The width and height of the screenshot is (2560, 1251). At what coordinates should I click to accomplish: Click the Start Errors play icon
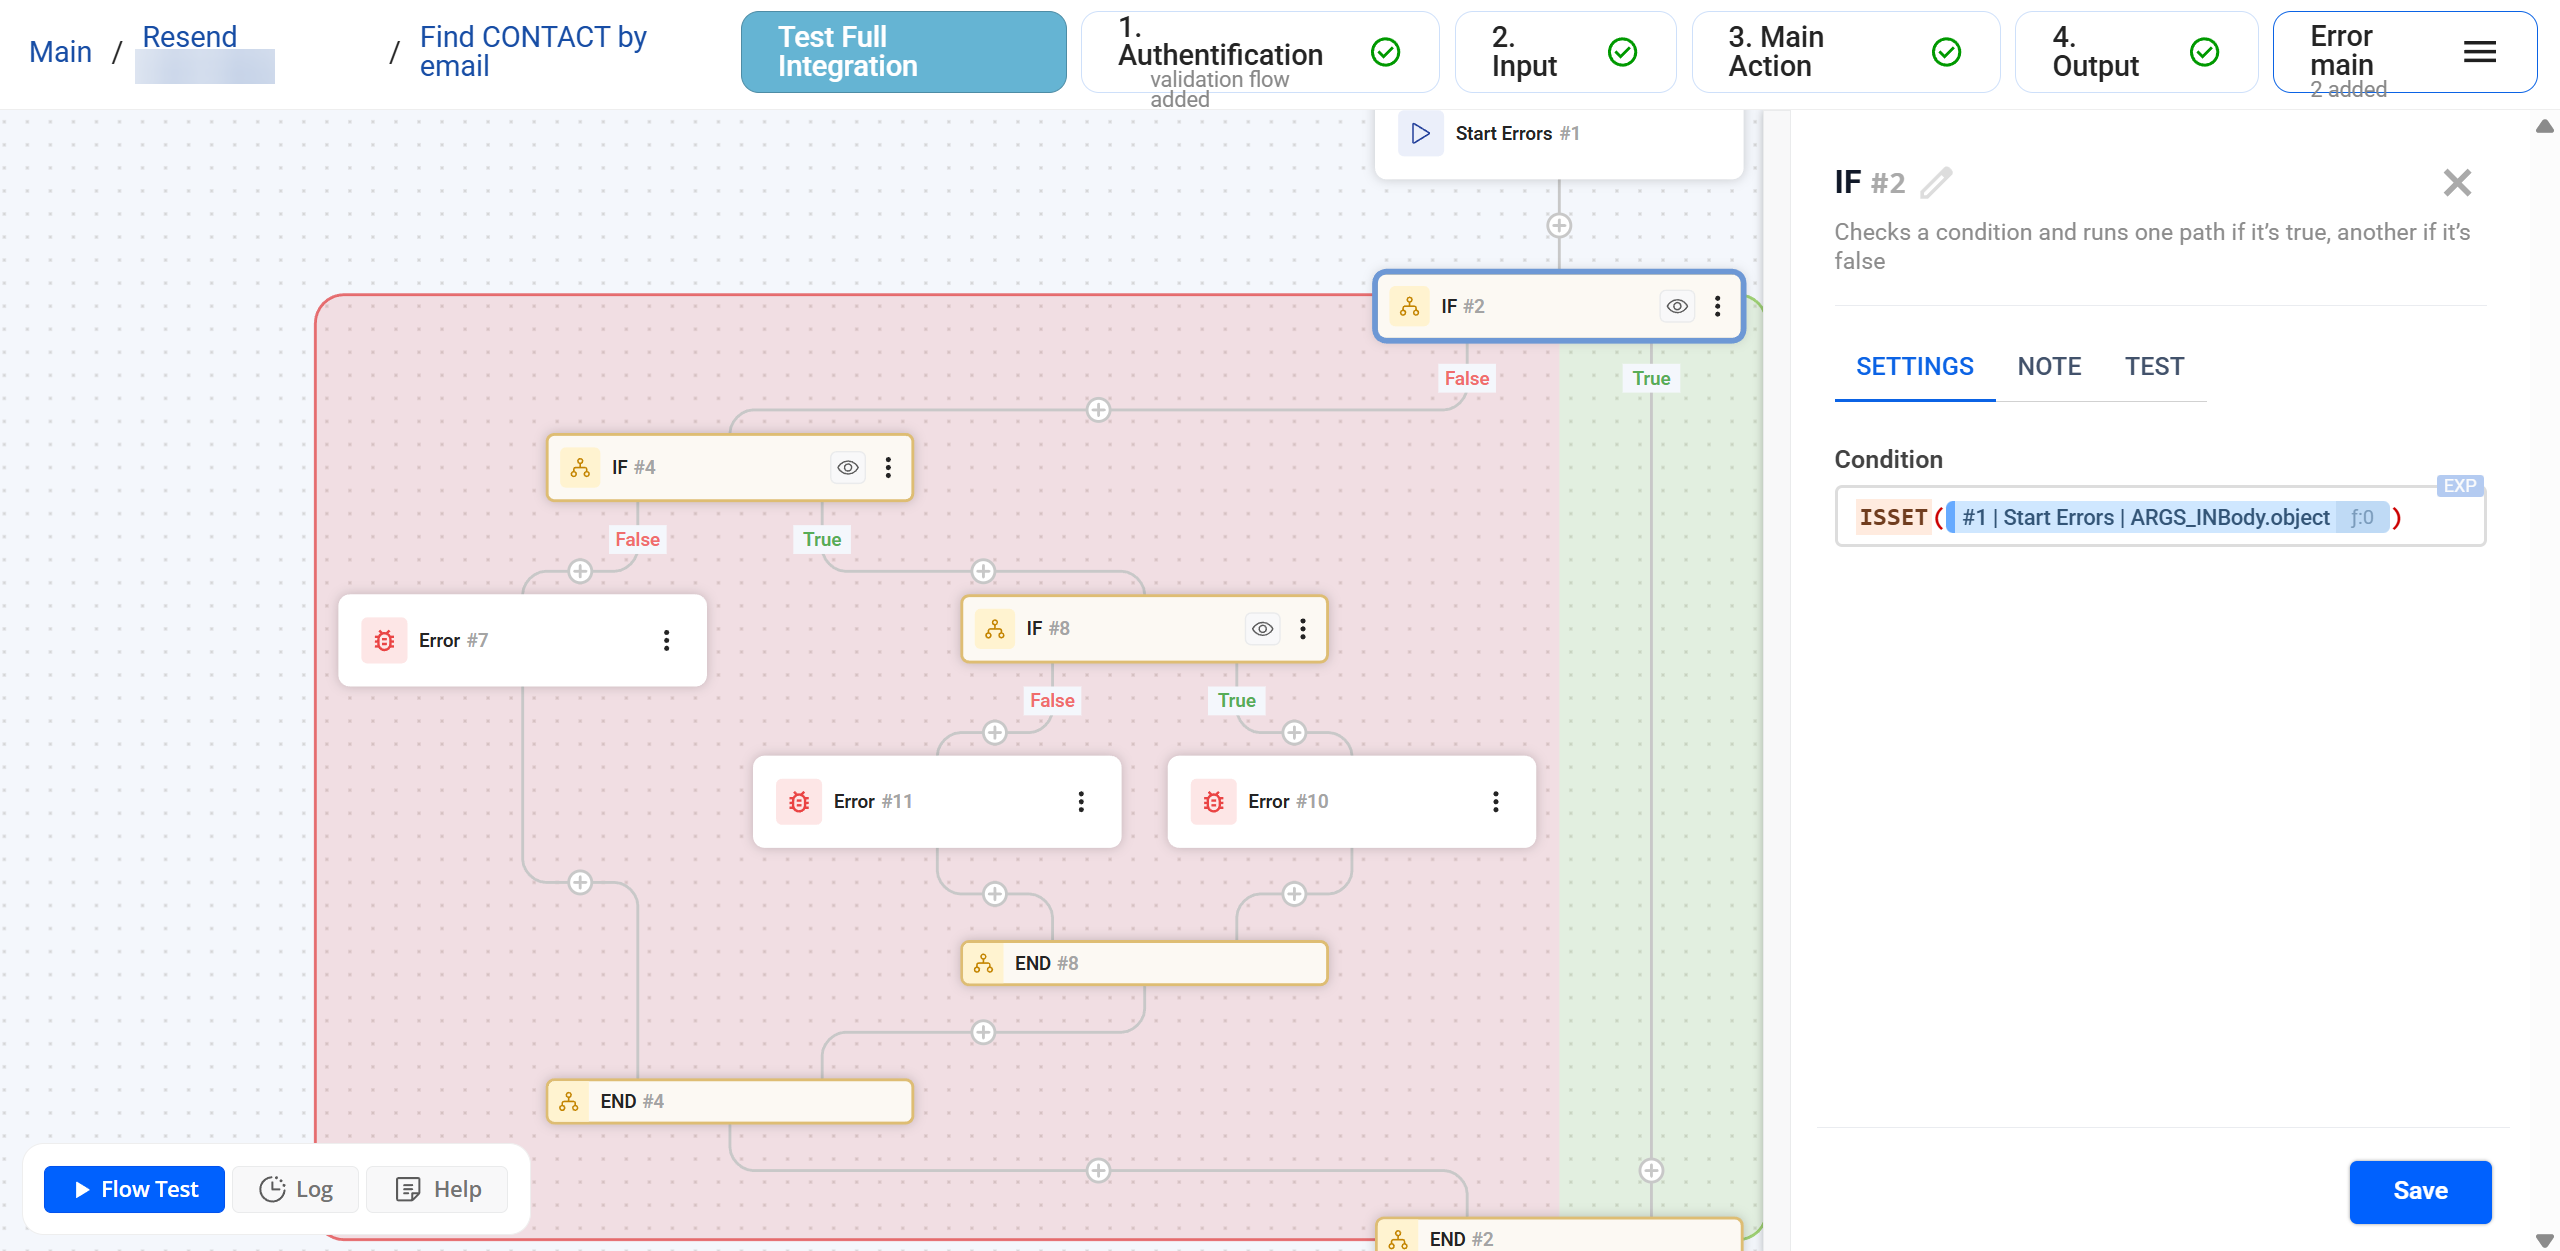point(1420,133)
